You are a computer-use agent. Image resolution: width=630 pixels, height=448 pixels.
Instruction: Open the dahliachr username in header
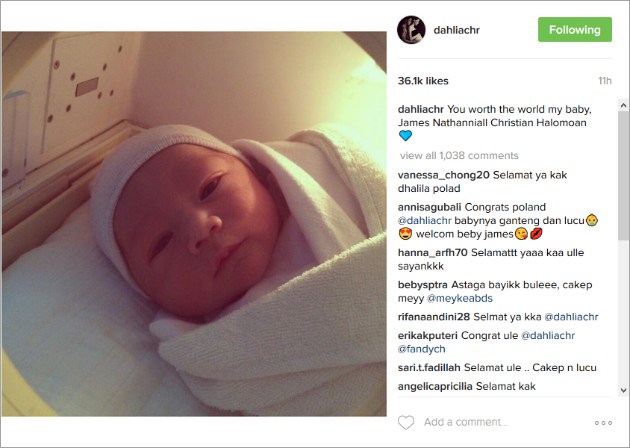click(456, 30)
